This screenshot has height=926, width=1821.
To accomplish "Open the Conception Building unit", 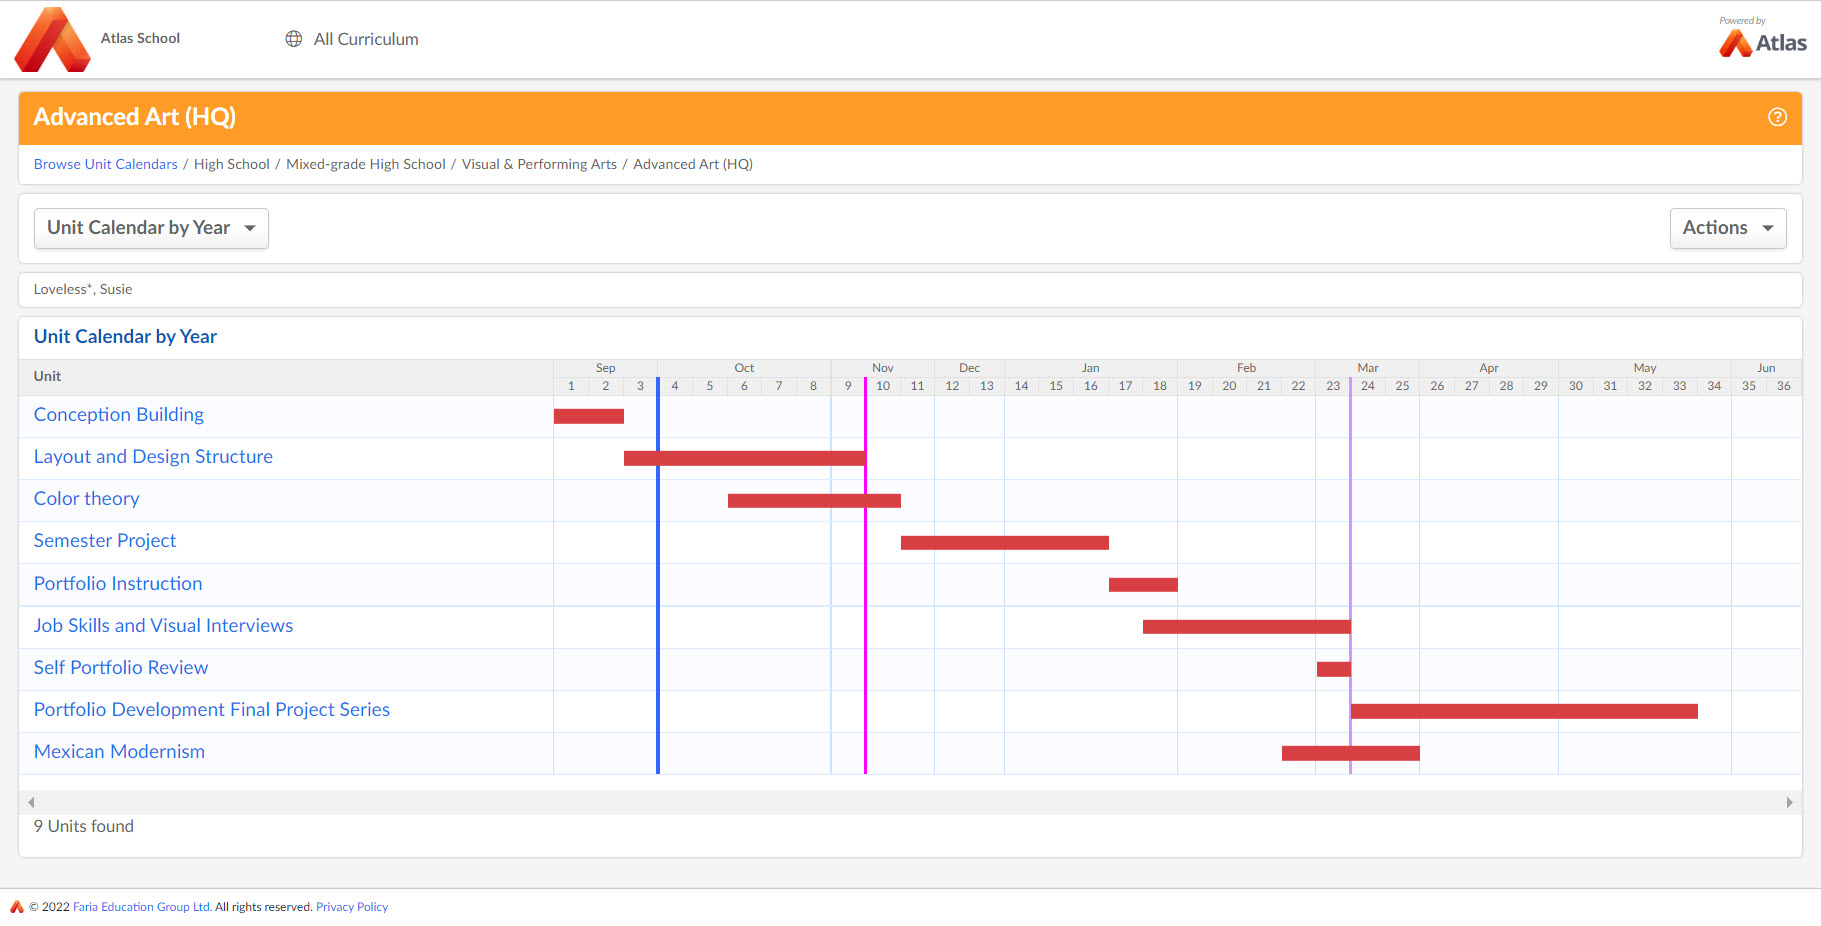I will 119,414.
